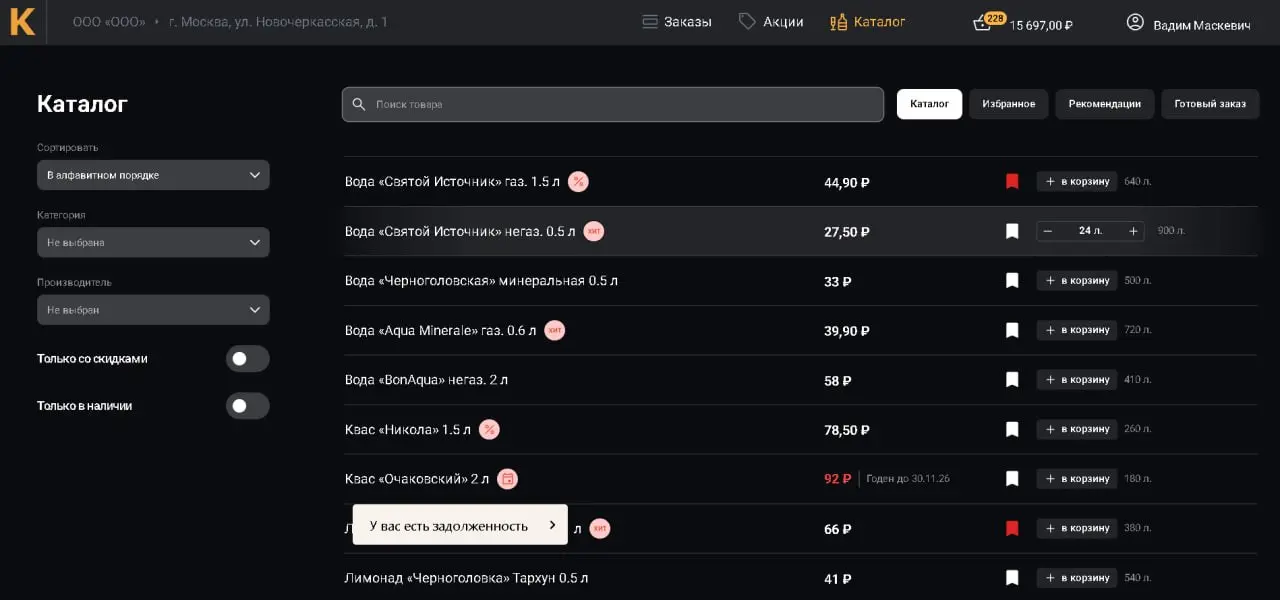
Task: Click hit badge on Aqua Minerale газ. 0.6 л
Action: click(554, 330)
